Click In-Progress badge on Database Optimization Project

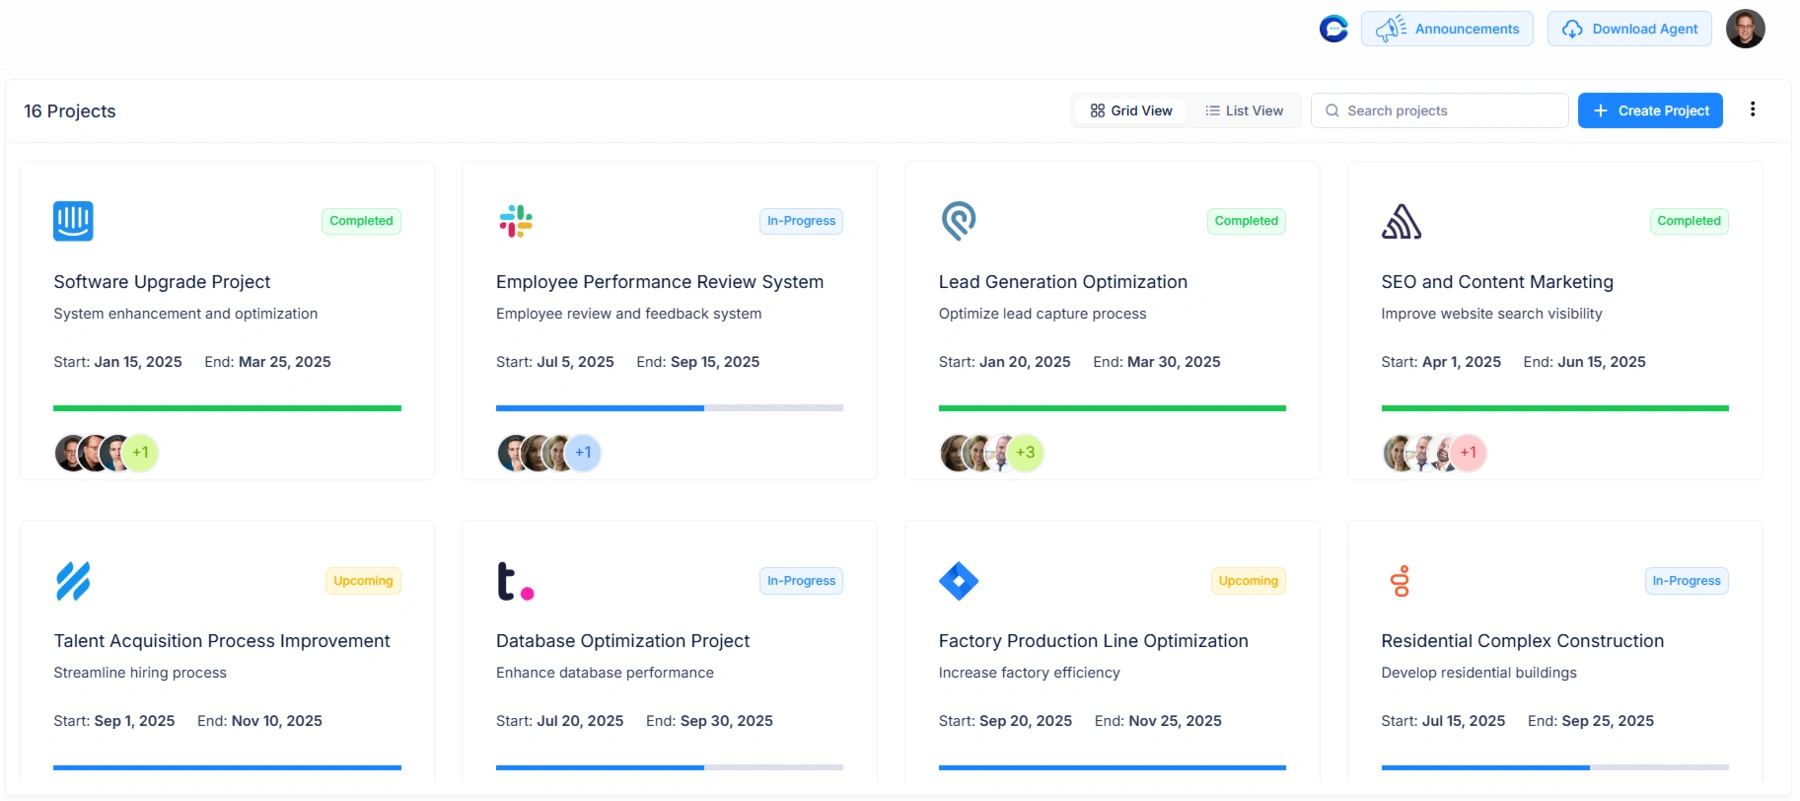click(801, 581)
